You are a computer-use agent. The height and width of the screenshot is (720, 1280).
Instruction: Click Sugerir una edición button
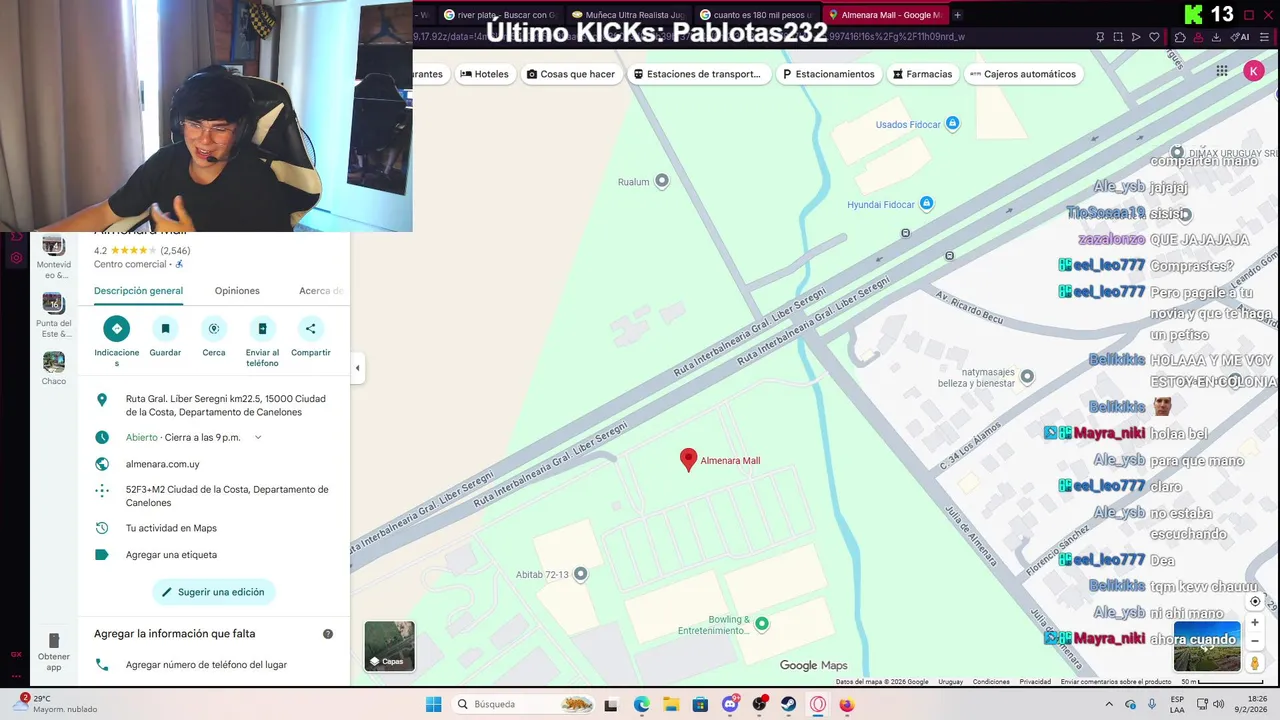[213, 592]
